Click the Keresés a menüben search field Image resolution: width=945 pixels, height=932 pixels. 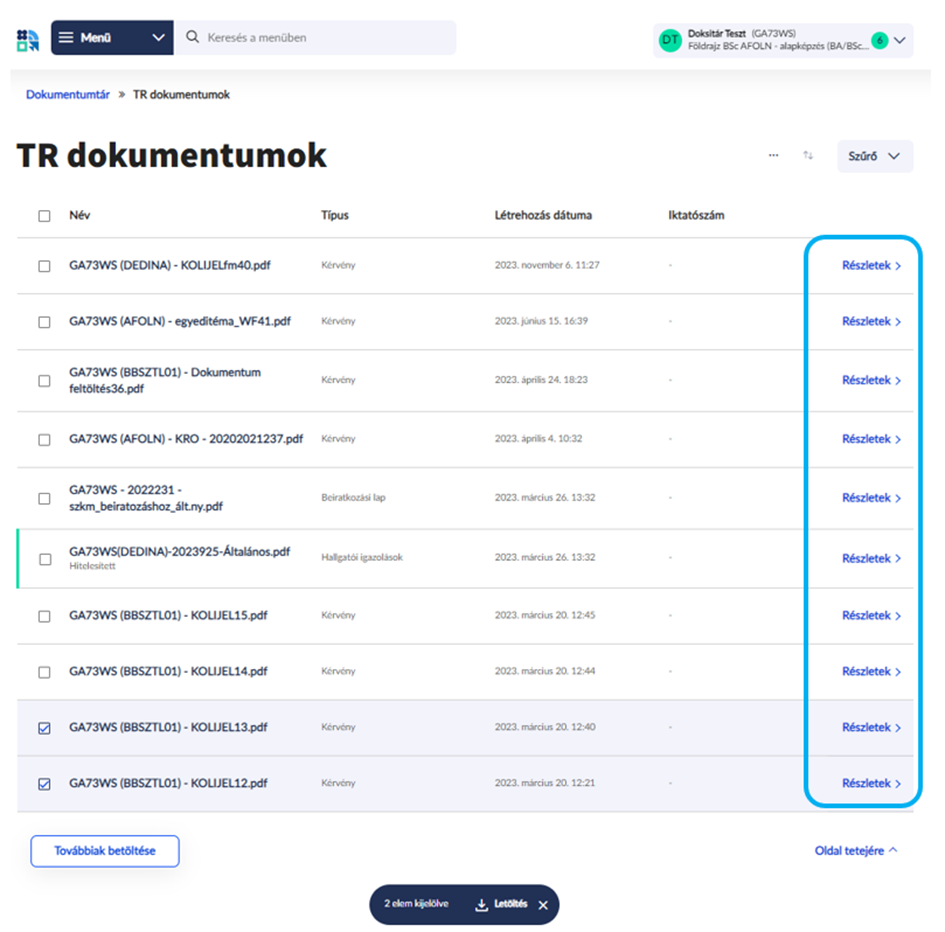[320, 38]
